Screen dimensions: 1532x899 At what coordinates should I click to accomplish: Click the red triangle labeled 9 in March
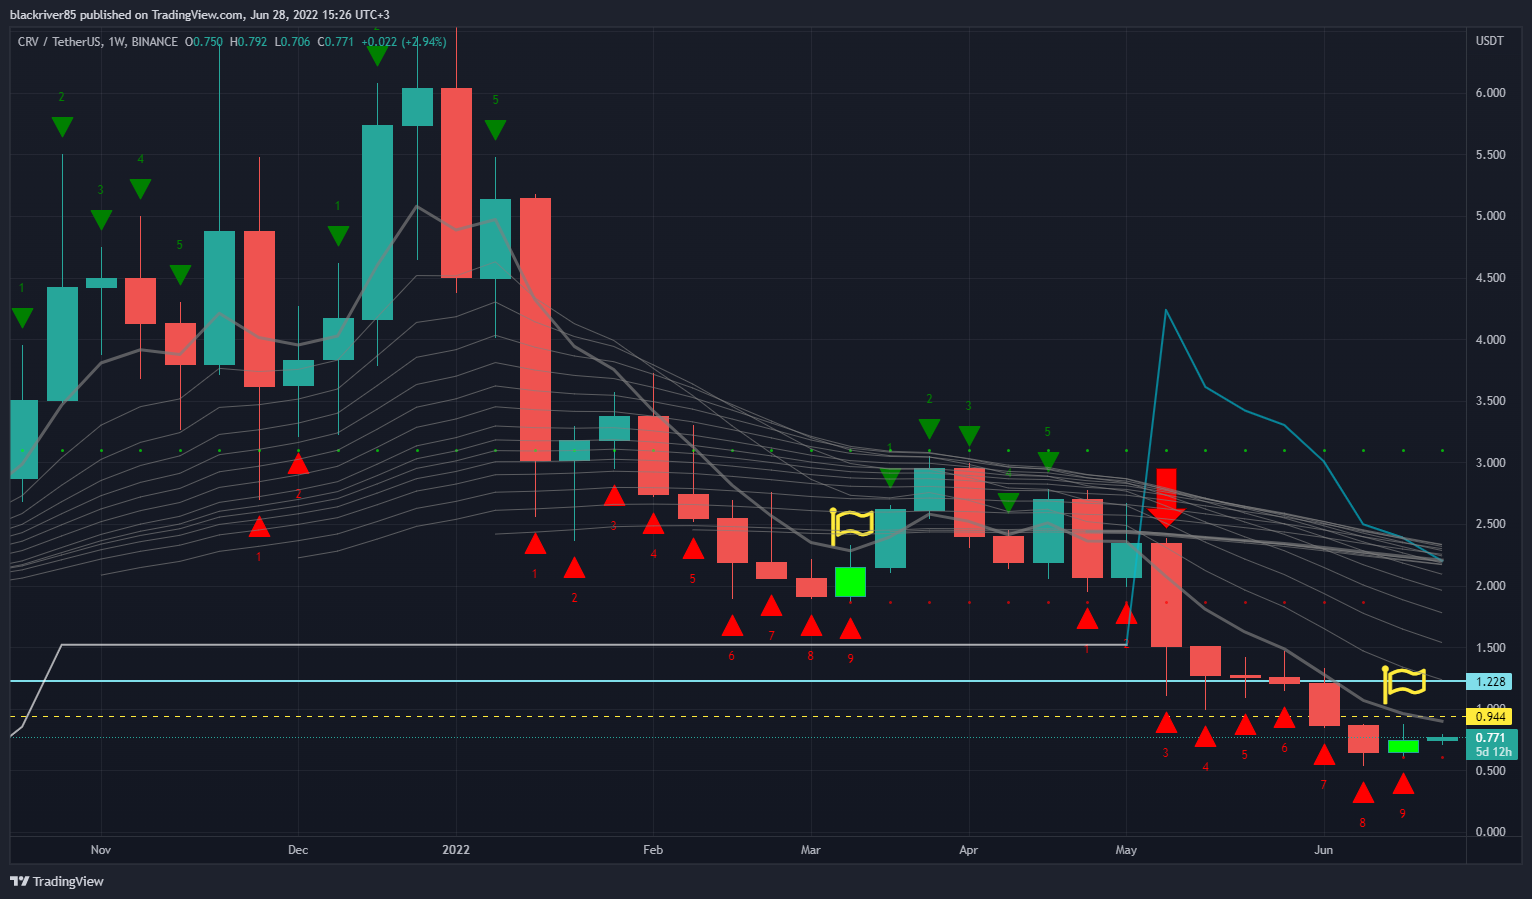(850, 629)
